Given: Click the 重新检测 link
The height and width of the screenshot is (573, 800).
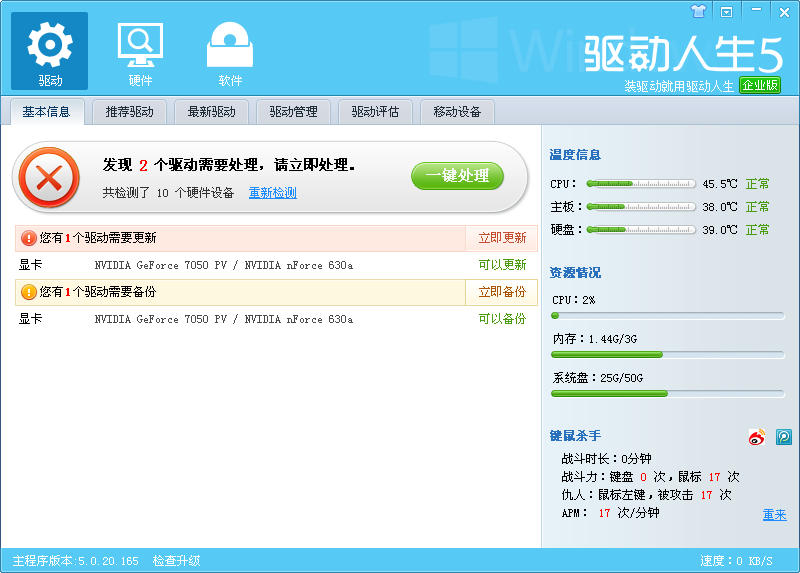Looking at the screenshot, I should click(x=272, y=193).
